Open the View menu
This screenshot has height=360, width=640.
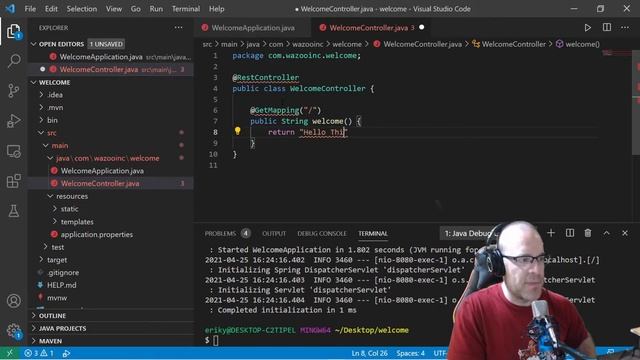(114, 9)
